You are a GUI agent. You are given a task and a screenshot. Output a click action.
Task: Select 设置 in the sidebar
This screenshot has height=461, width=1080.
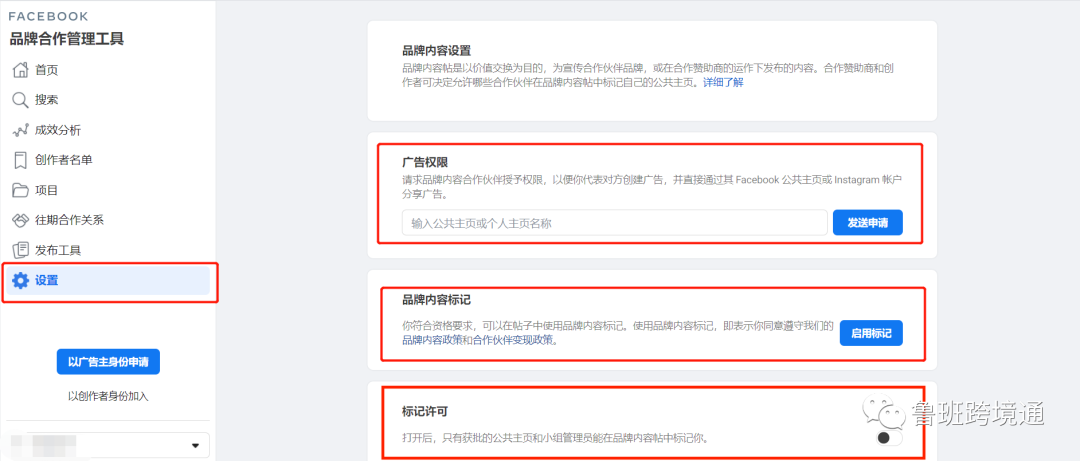click(x=107, y=280)
